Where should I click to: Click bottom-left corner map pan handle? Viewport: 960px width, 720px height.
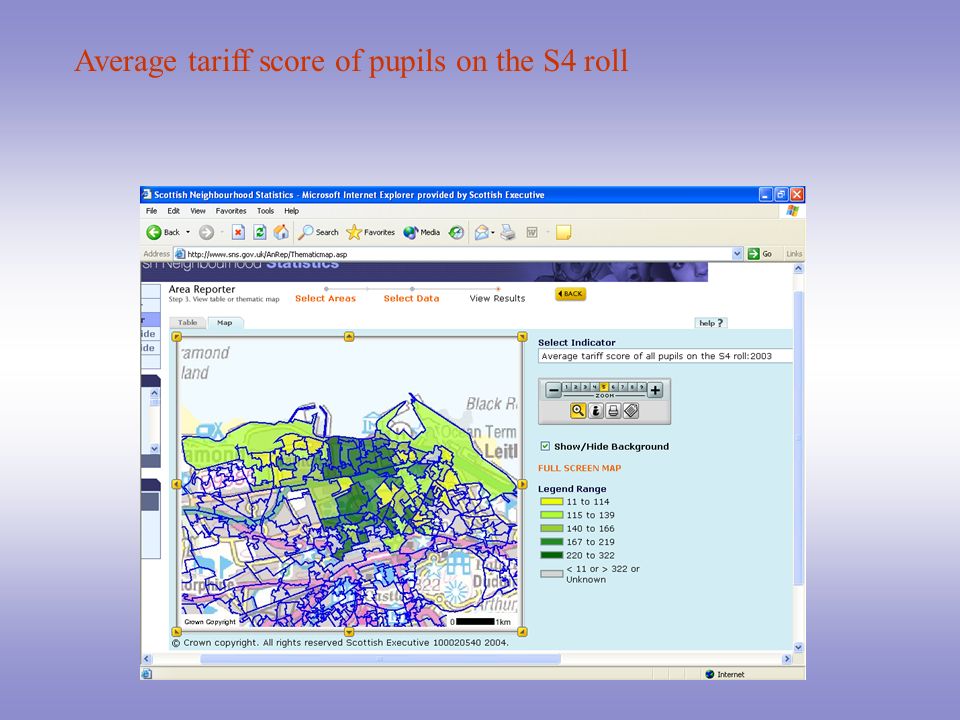coord(176,632)
